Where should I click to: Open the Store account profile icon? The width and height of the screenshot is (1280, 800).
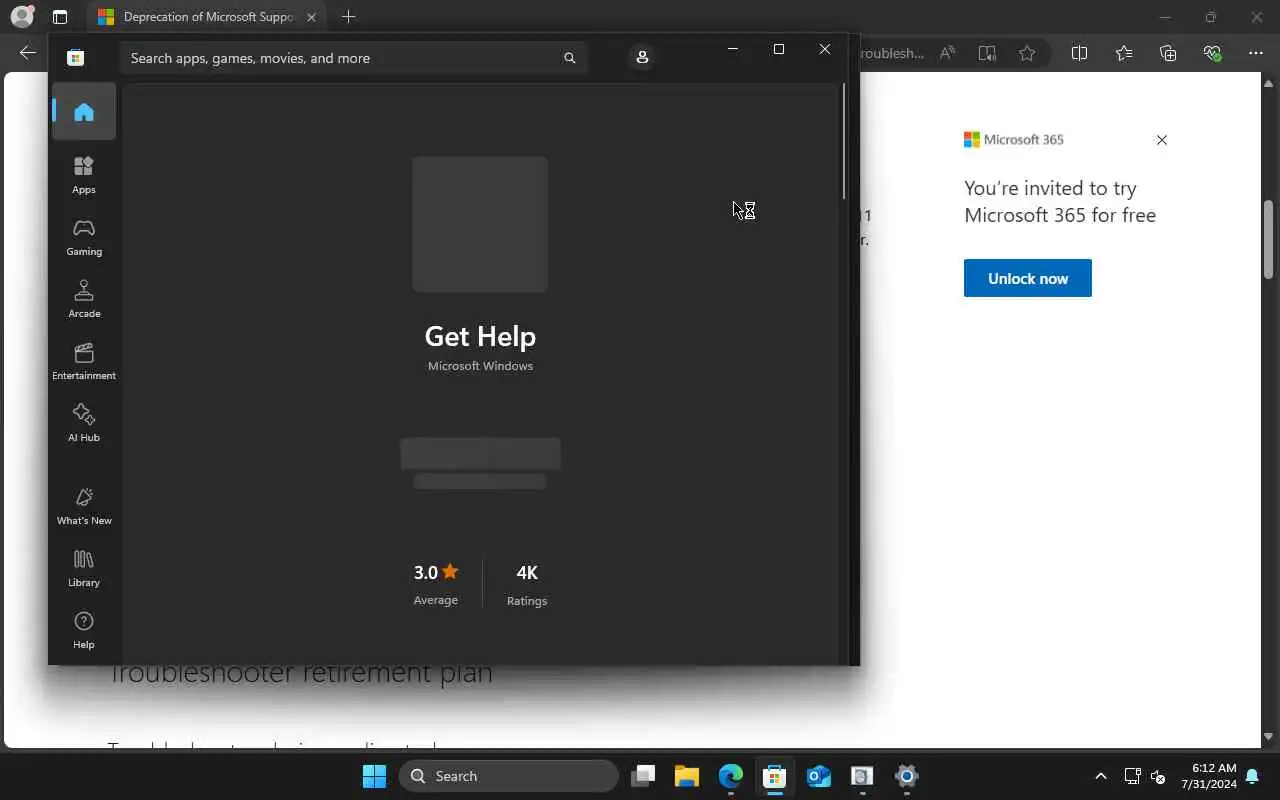642,58
